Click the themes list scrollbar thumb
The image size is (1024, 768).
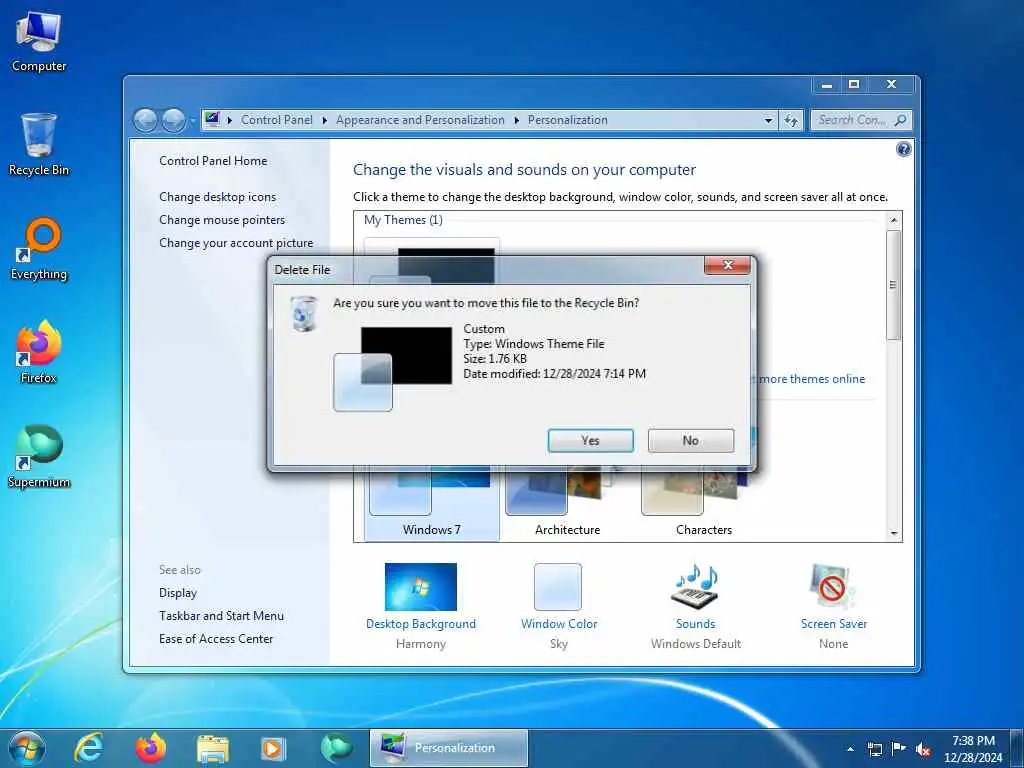(x=894, y=285)
